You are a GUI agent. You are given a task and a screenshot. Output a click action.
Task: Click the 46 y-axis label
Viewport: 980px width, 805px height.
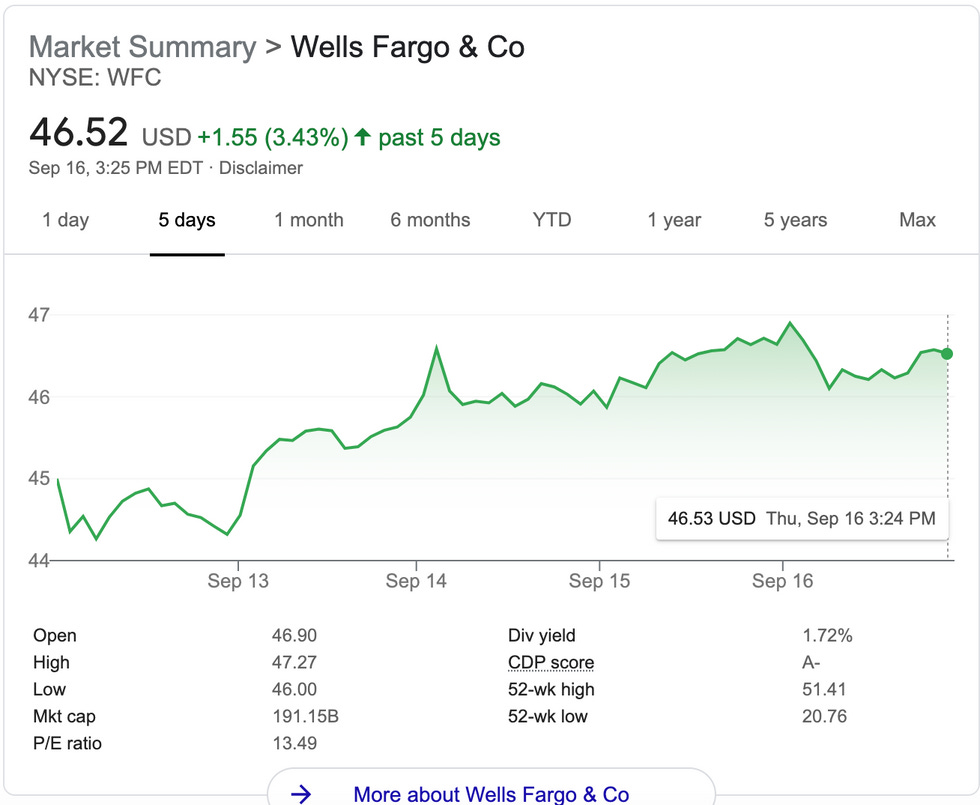coord(39,397)
